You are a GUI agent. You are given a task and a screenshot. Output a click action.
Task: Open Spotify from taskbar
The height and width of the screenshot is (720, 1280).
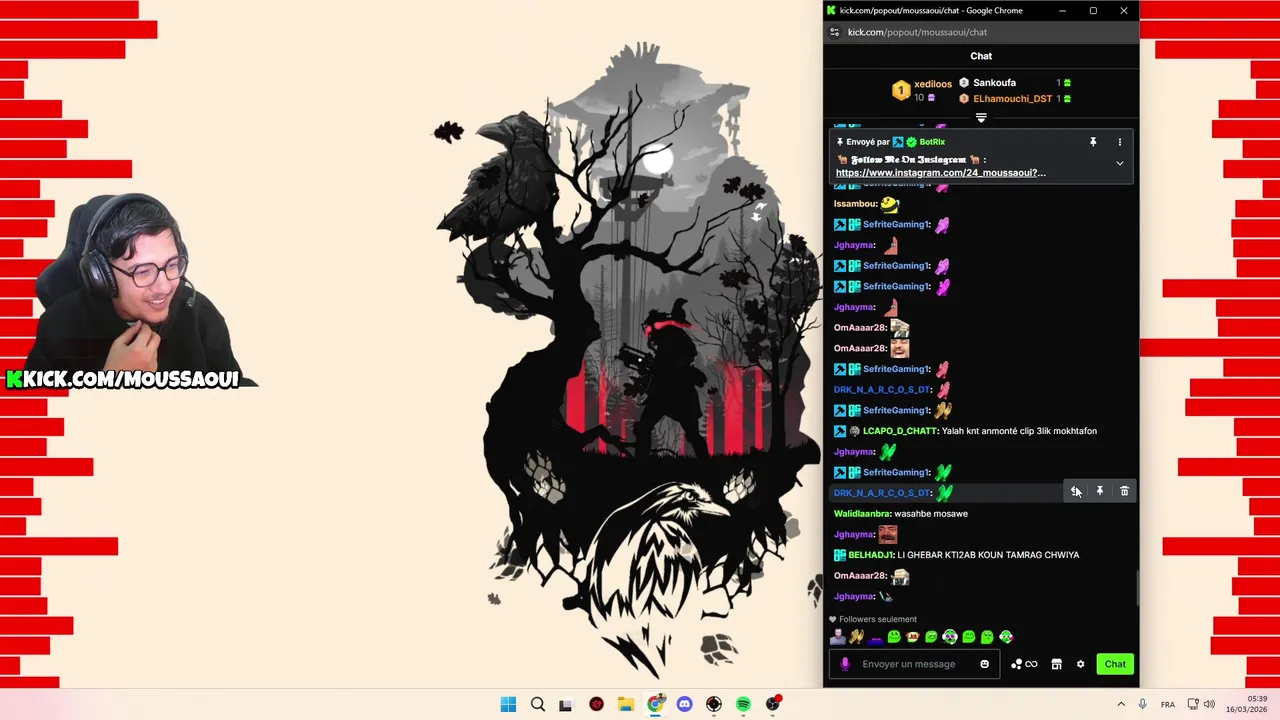743,704
